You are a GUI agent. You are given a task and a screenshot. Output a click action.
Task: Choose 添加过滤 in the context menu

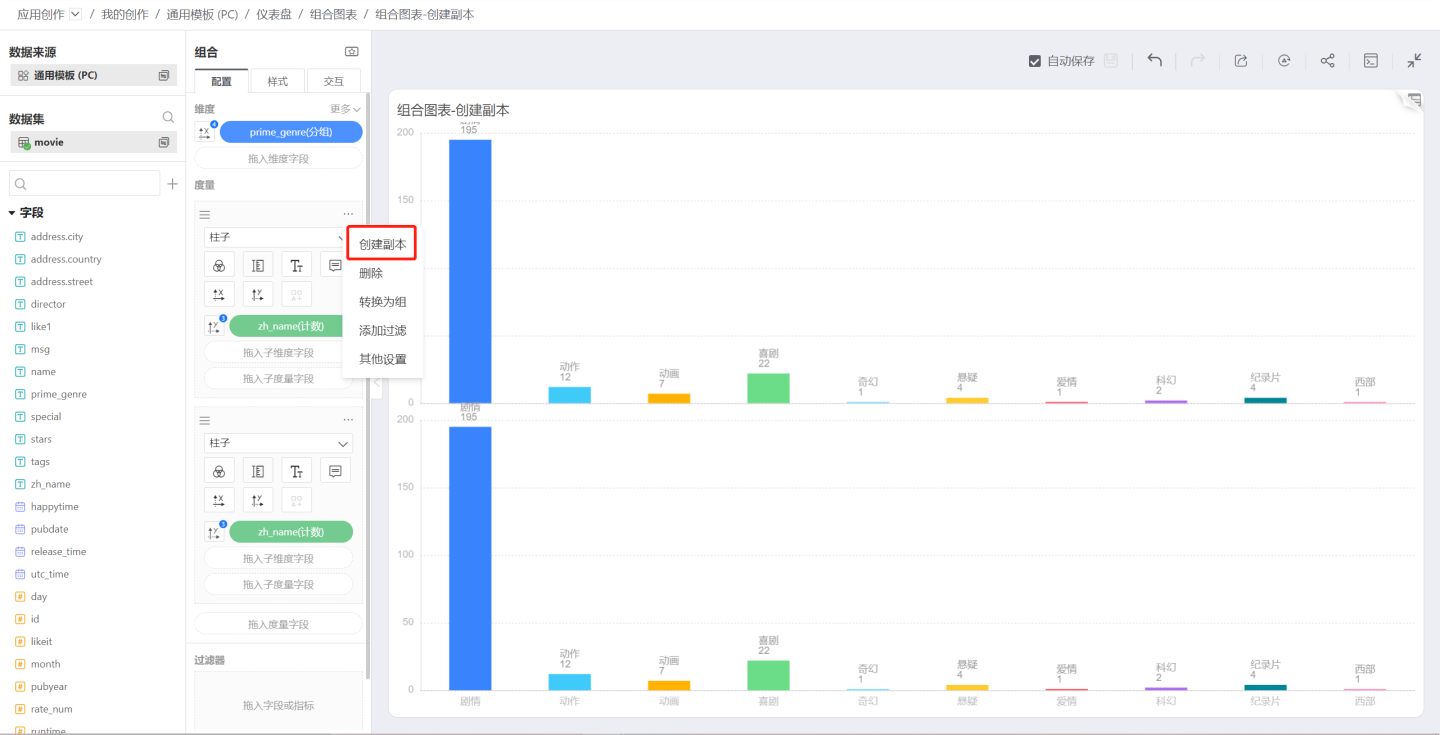coord(382,330)
